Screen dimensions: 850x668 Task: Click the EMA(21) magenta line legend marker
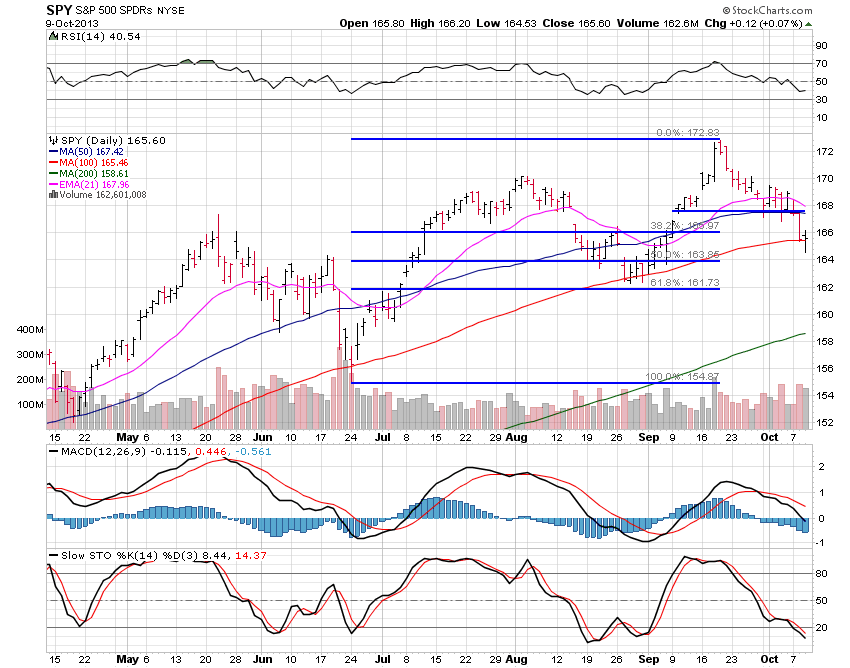pos(54,184)
